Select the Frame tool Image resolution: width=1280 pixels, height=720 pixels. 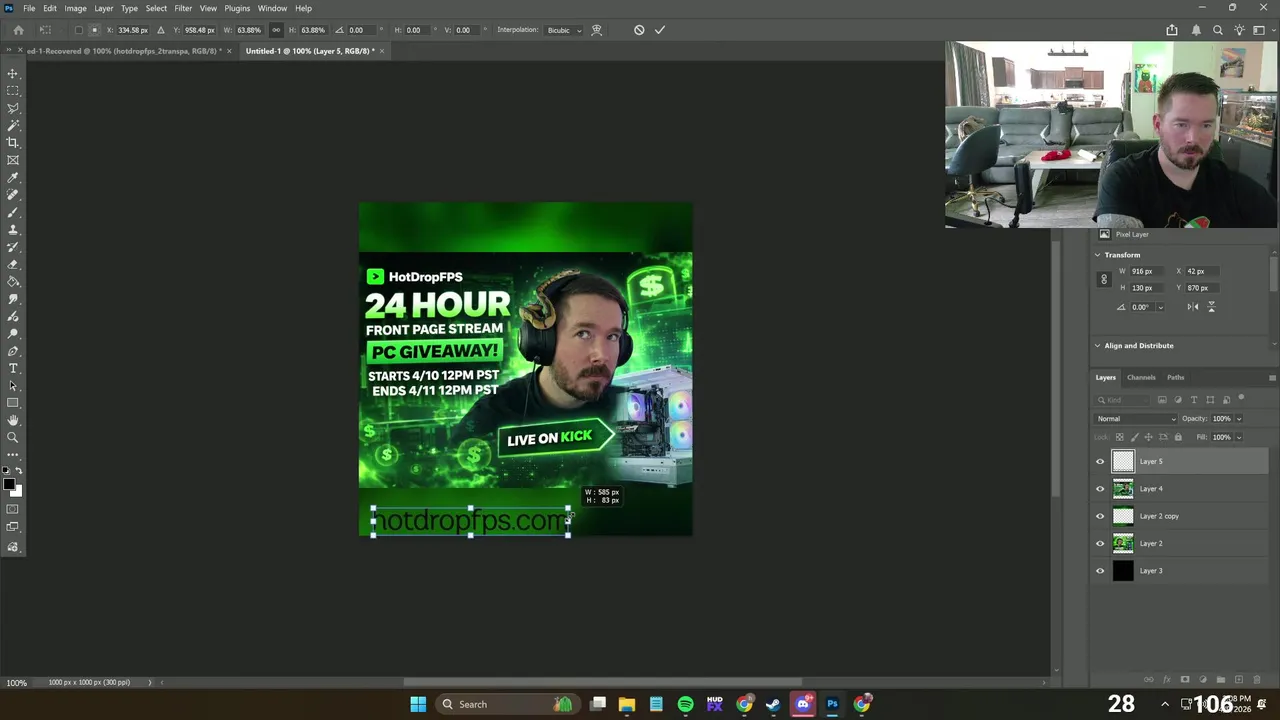13,160
